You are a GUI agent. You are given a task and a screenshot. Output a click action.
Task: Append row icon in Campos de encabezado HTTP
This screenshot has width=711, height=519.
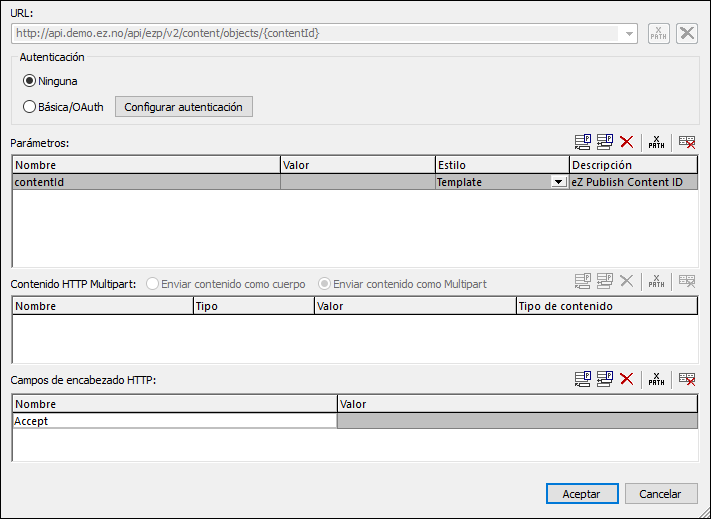[583, 379]
